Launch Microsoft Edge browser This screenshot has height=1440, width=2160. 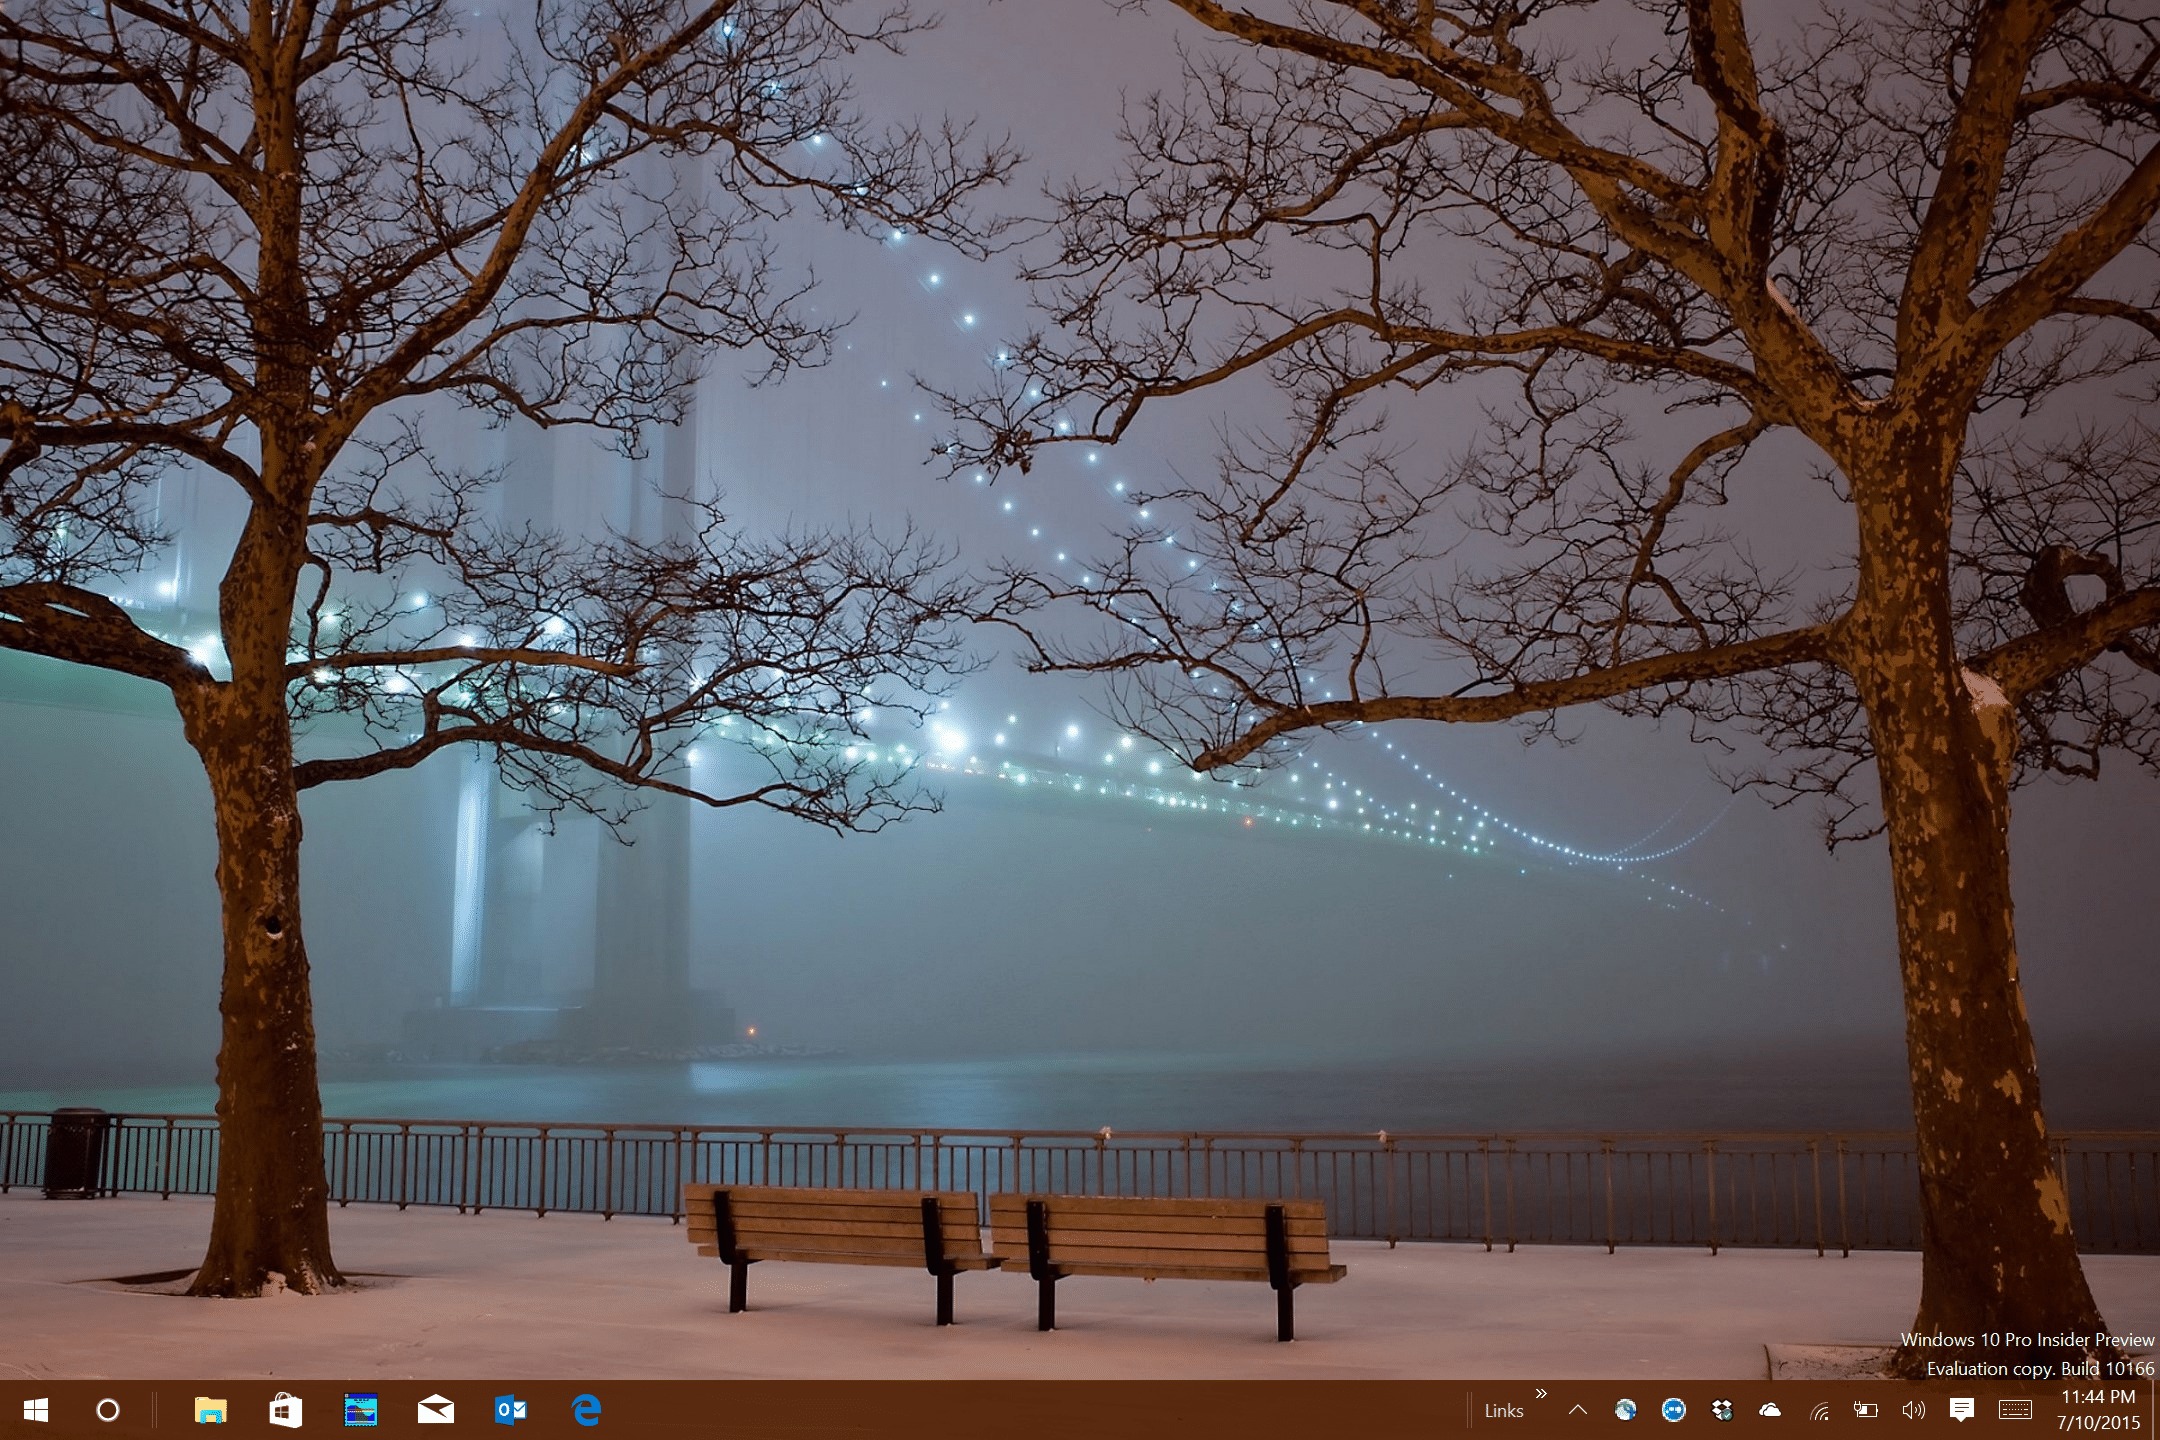coord(586,1410)
